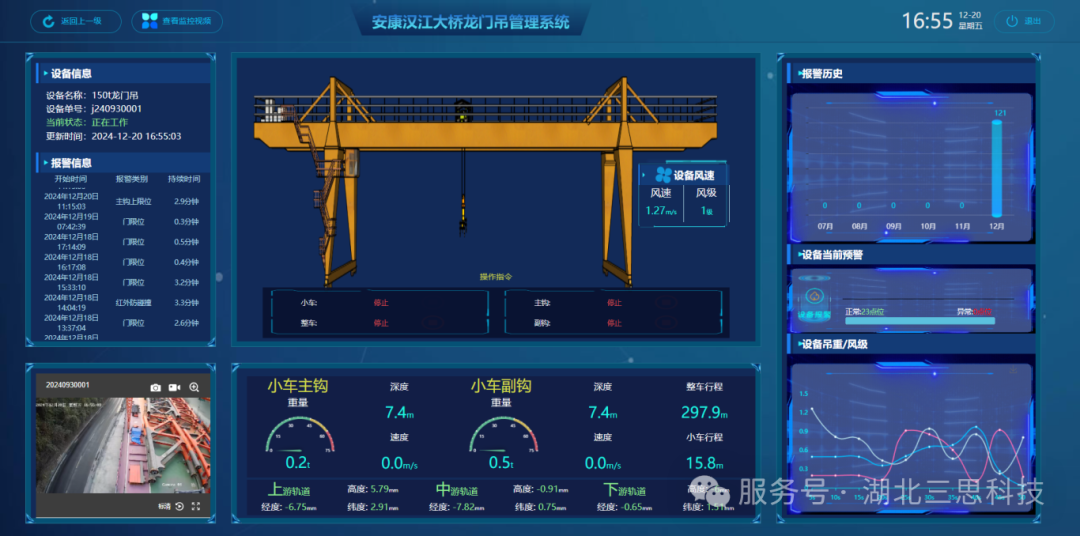Expand video feed to fullscreen
This screenshot has width=1080, height=536.
(x=196, y=507)
